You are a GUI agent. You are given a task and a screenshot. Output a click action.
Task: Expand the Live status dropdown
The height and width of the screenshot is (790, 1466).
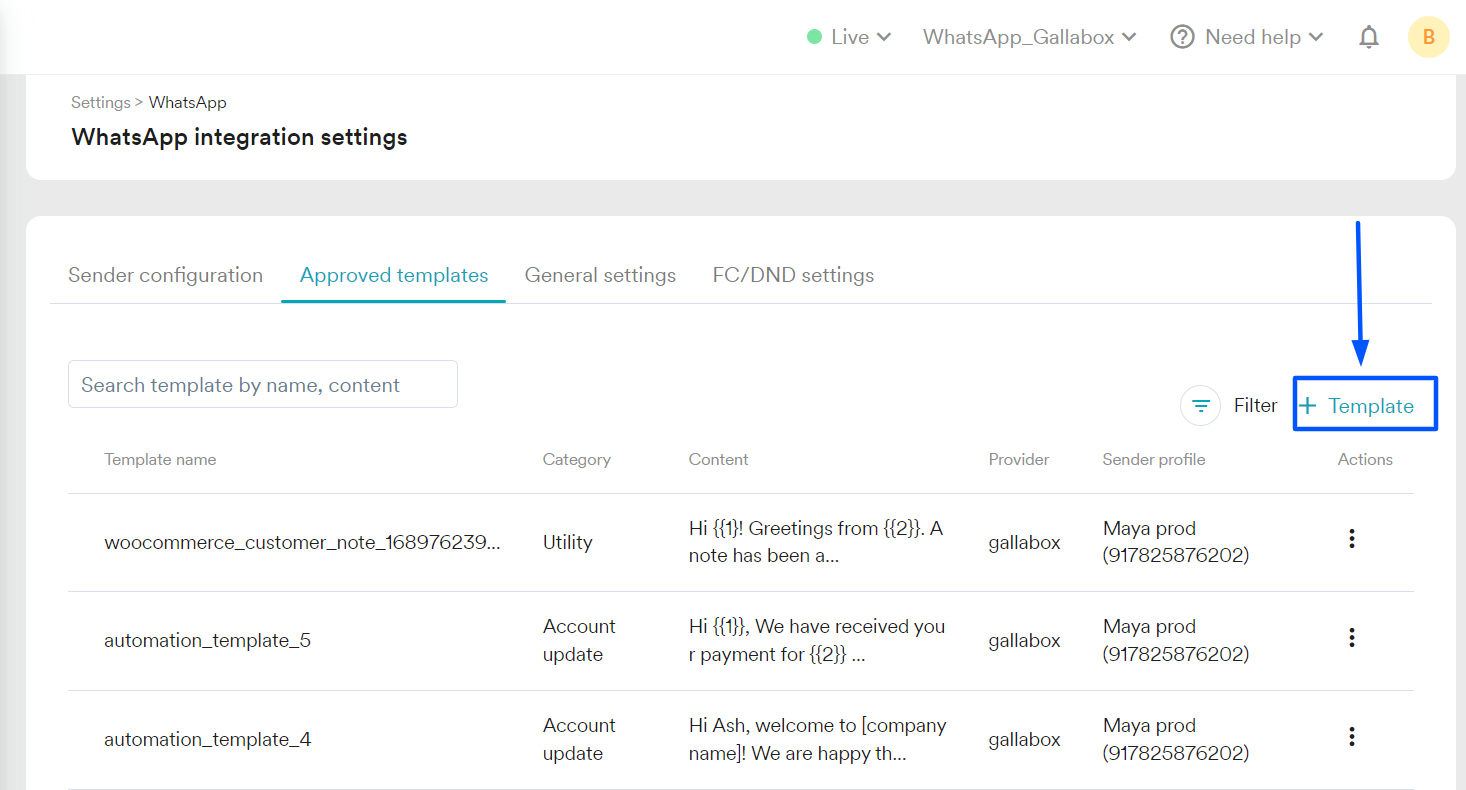[849, 38]
